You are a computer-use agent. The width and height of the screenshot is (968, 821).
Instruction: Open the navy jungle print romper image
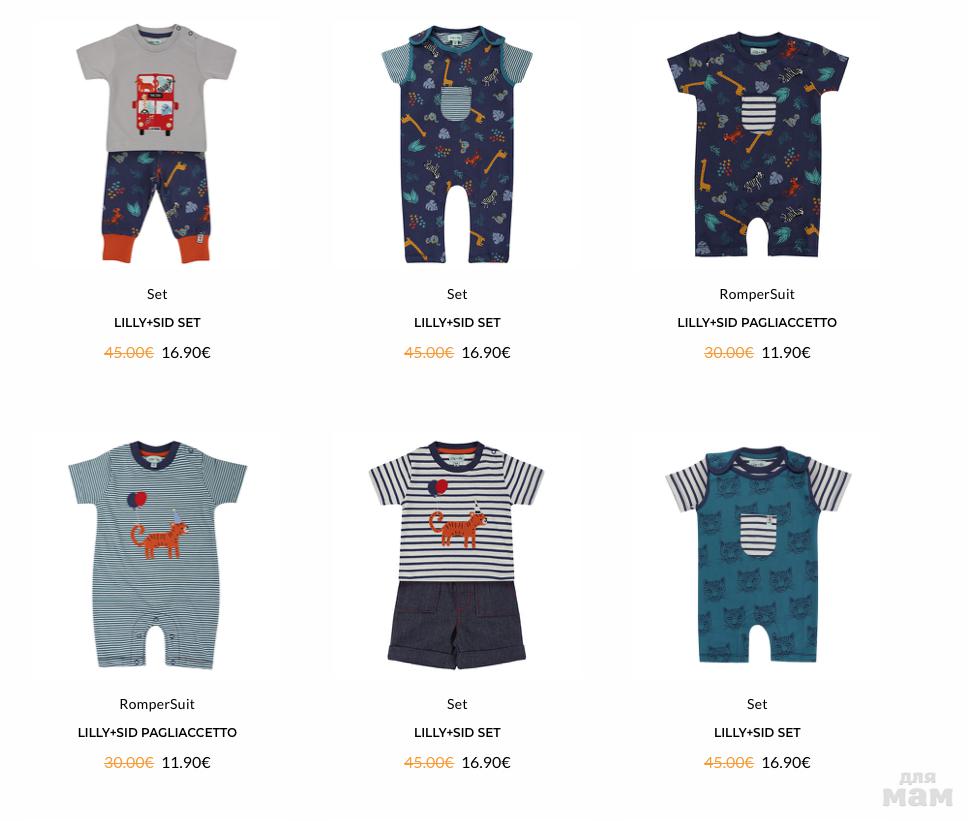tap(757, 145)
